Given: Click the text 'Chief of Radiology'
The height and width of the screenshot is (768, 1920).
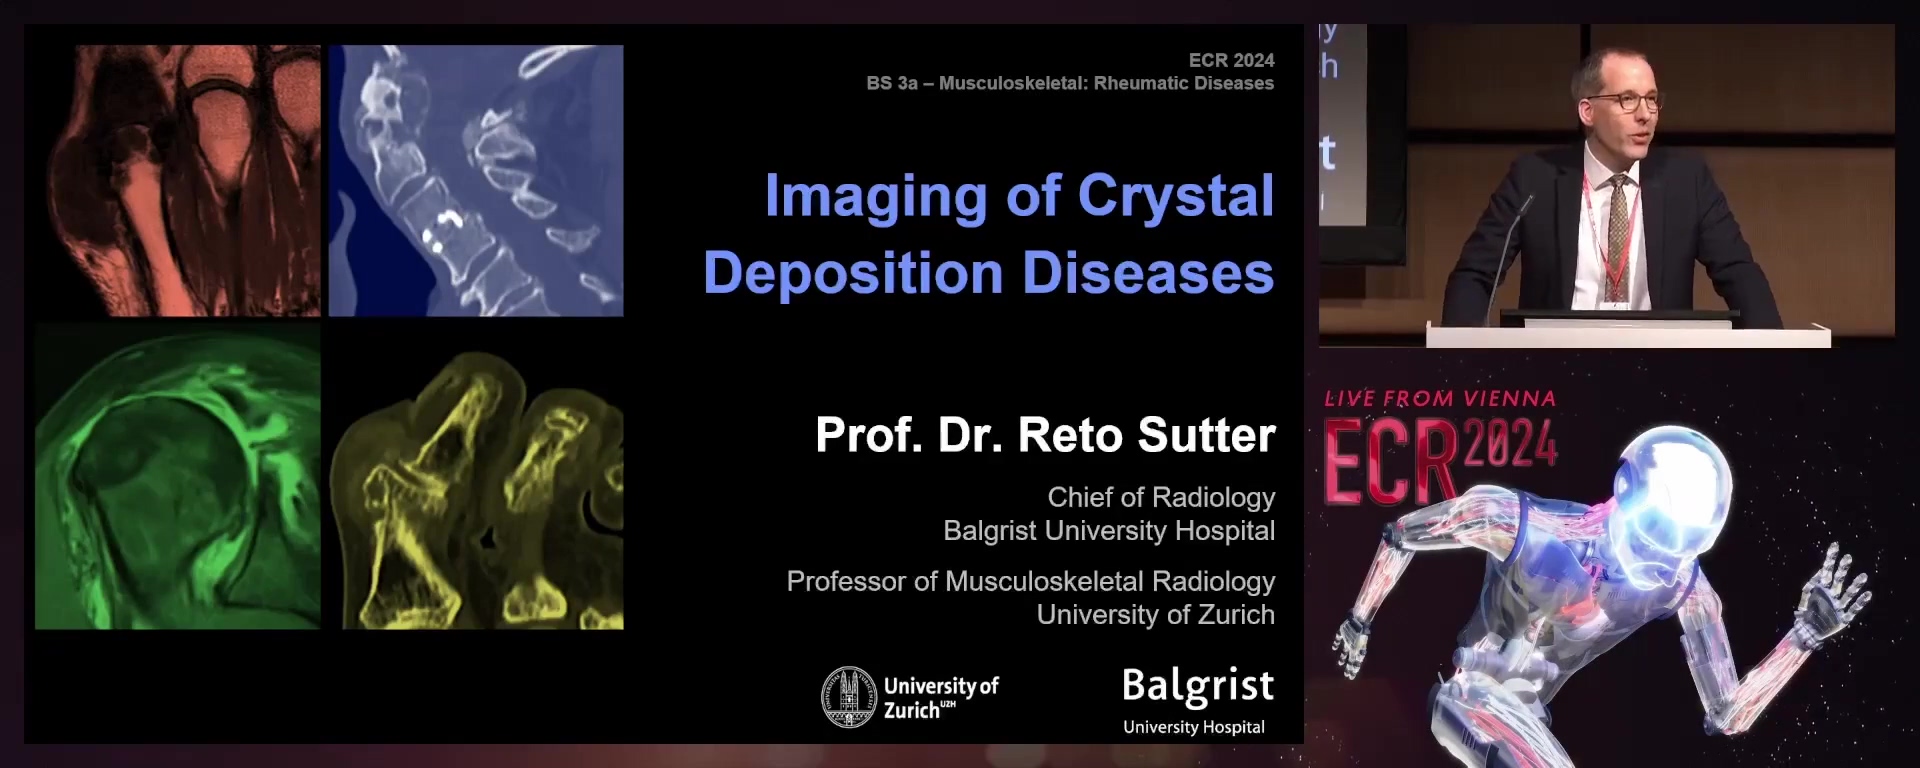Looking at the screenshot, I should [x=1161, y=497].
